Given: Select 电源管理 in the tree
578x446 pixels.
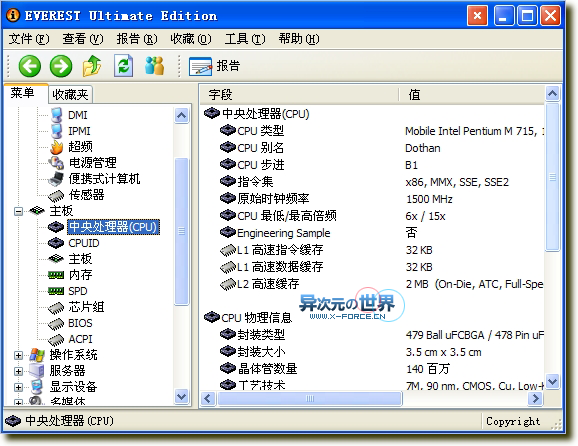Looking at the screenshot, I should click(x=93, y=163).
